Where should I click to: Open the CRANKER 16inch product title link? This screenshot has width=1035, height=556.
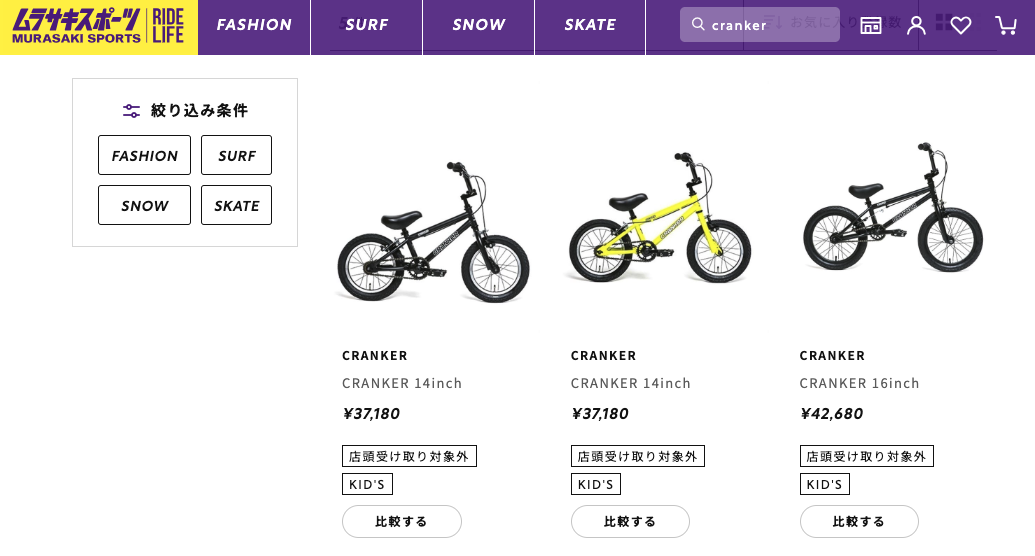pos(859,383)
